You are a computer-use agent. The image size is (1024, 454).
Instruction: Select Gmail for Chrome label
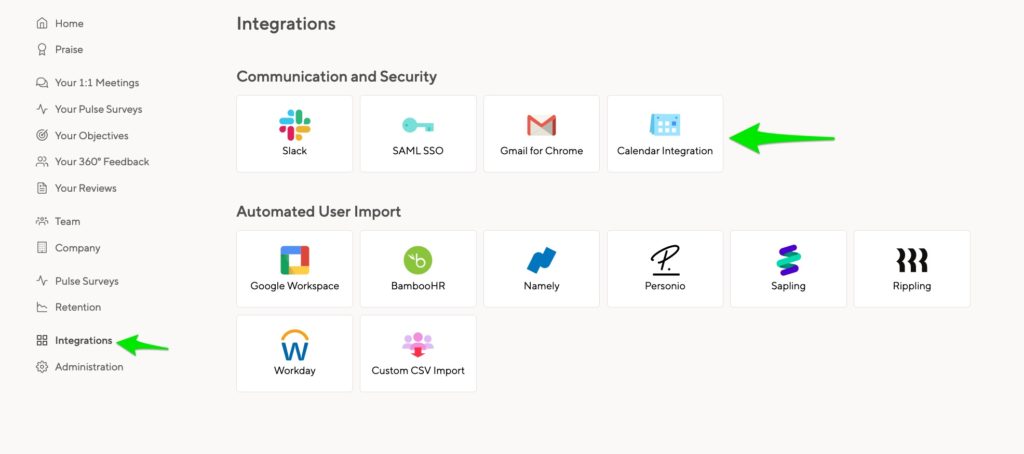pyautogui.click(x=541, y=151)
